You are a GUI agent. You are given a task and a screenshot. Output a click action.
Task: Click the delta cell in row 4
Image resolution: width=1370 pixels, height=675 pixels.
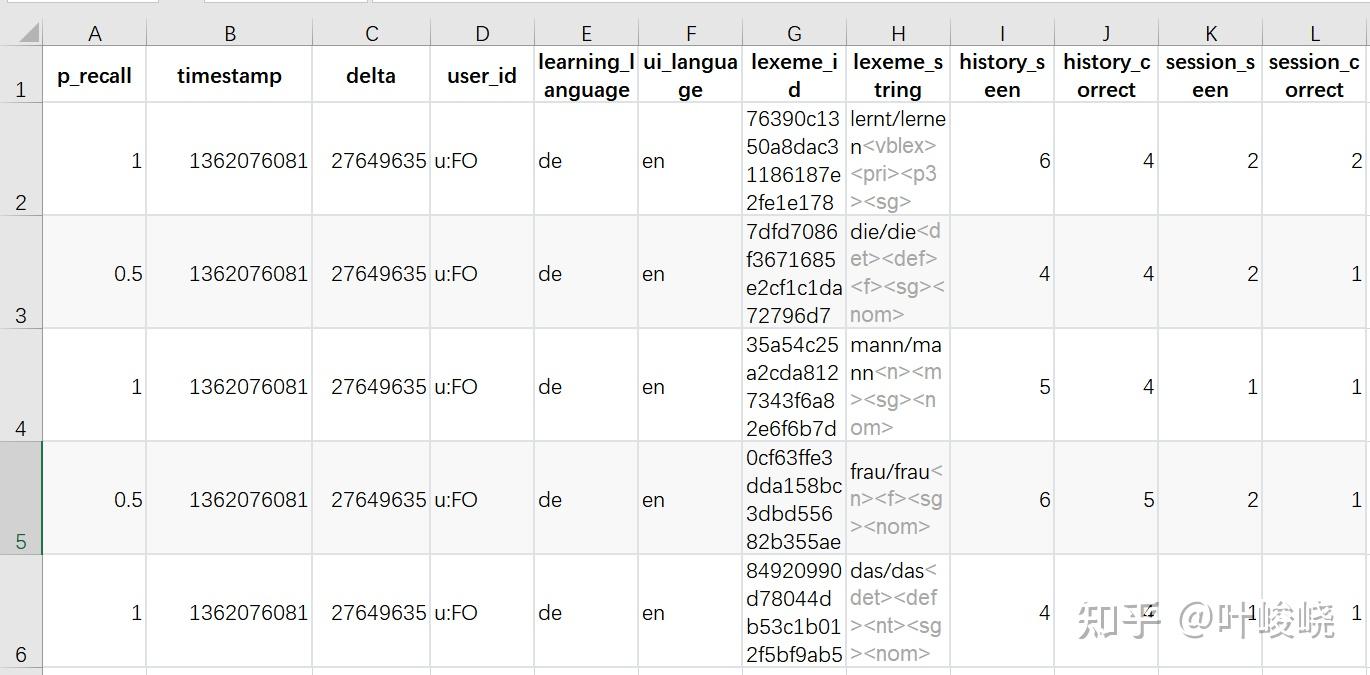371,386
